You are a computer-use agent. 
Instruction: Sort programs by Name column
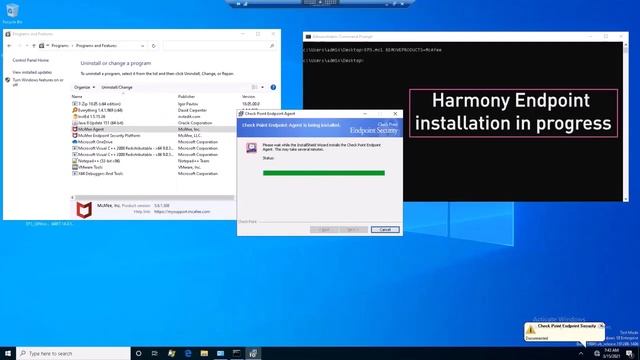tap(77, 96)
